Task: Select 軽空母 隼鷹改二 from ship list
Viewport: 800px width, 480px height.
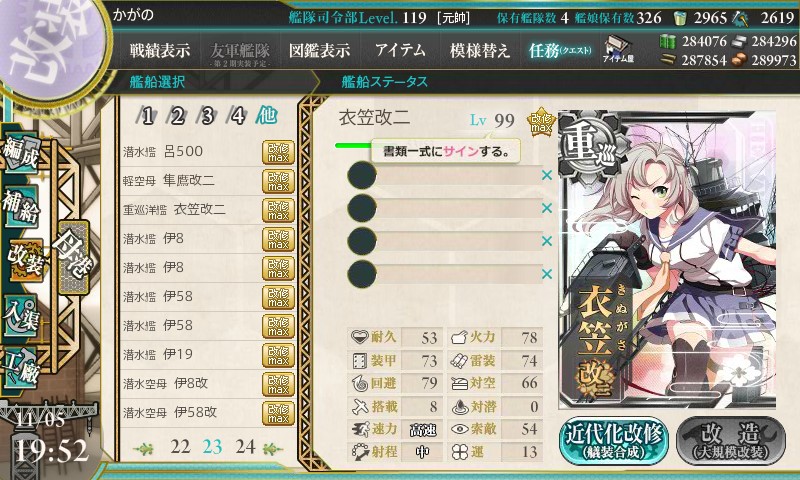Action: pos(208,181)
